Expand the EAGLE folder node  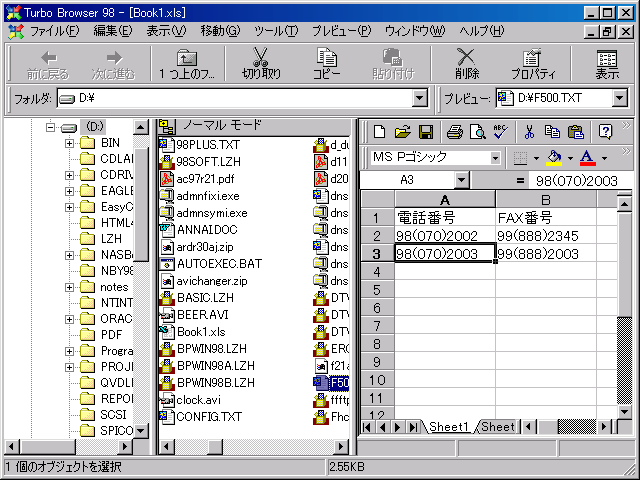69,191
